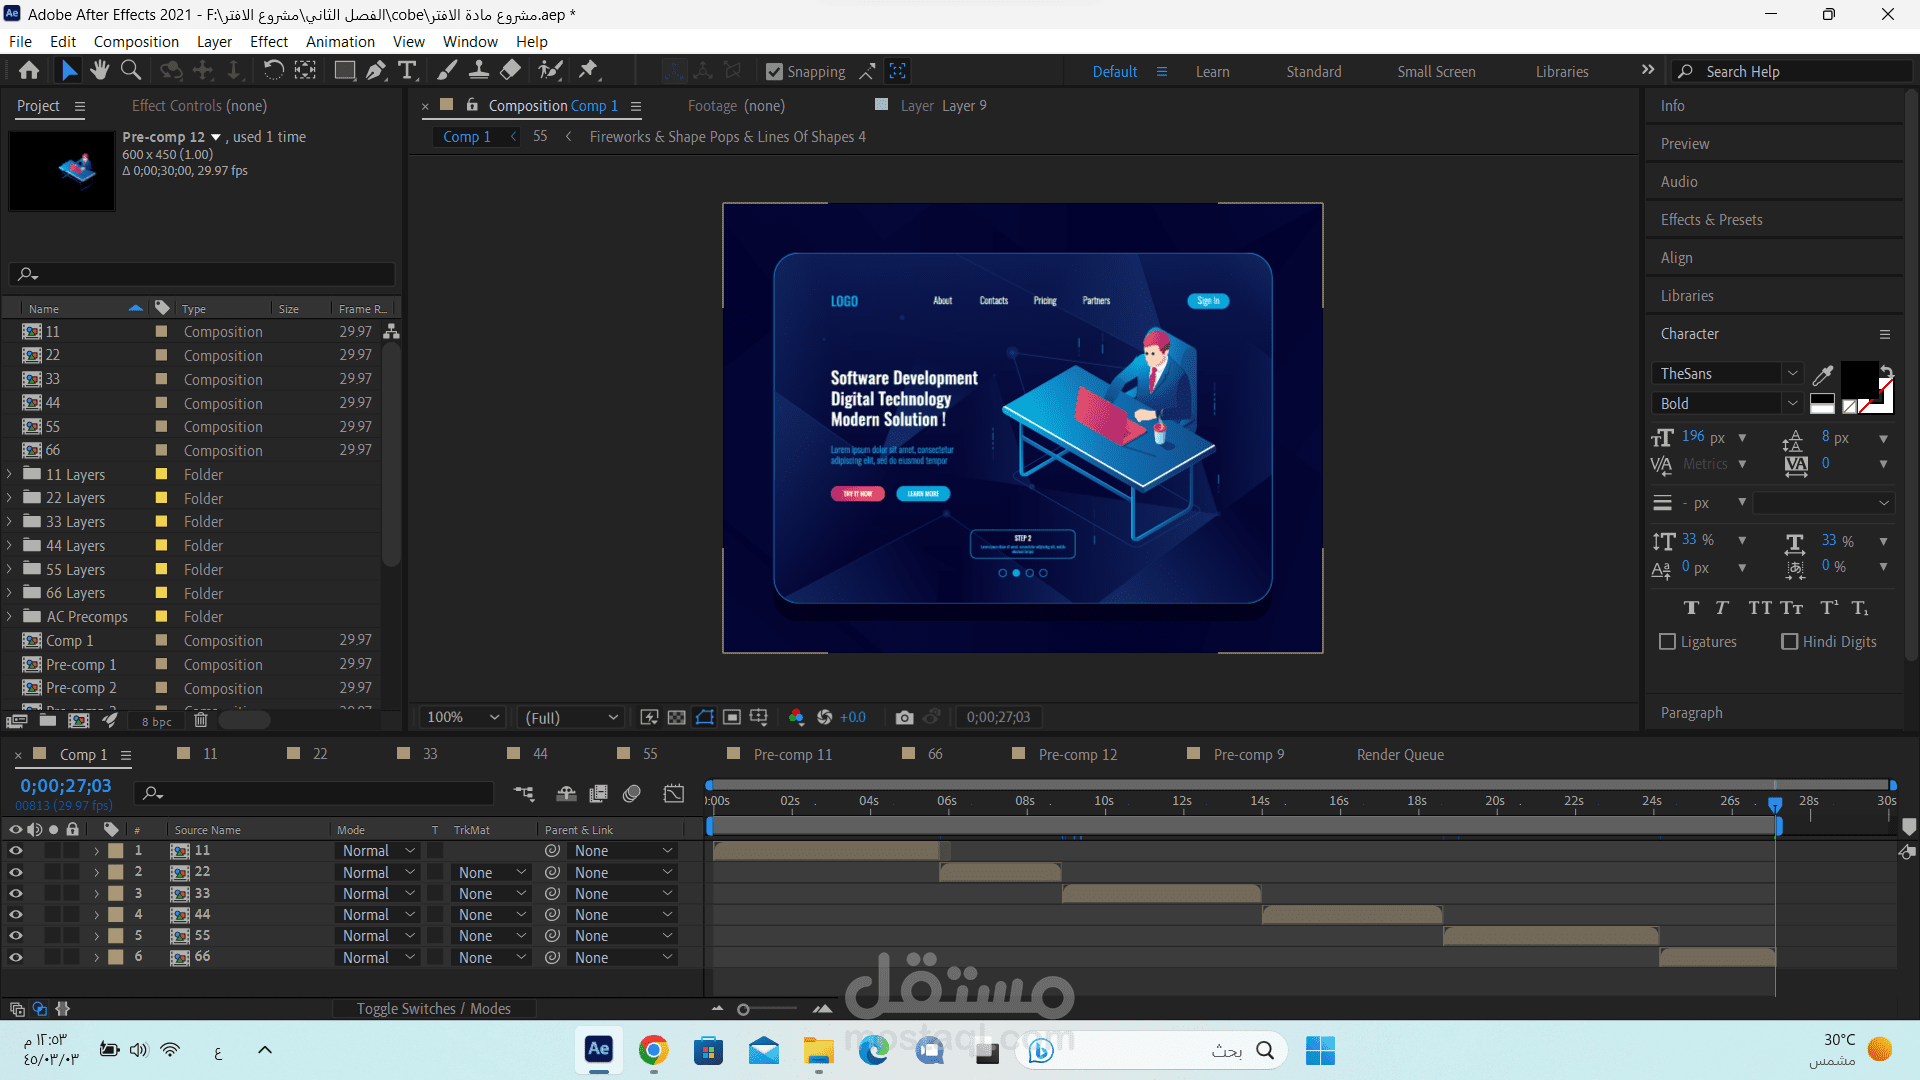Hide layer 66 using its eye icon
The width and height of the screenshot is (1920, 1080).
point(15,958)
